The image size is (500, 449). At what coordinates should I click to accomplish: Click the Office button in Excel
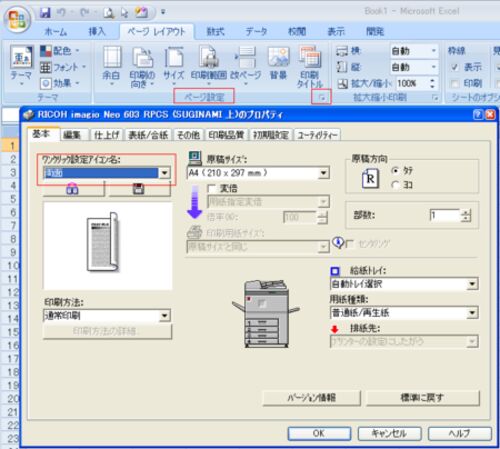[x=17, y=19]
